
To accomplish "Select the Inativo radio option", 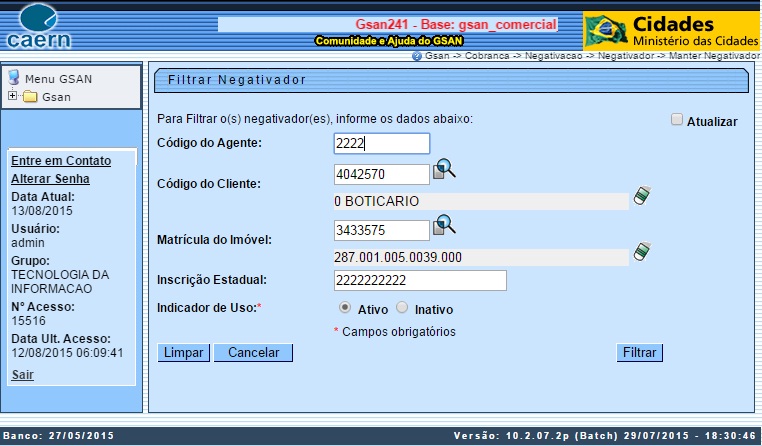I will [x=402, y=308].
